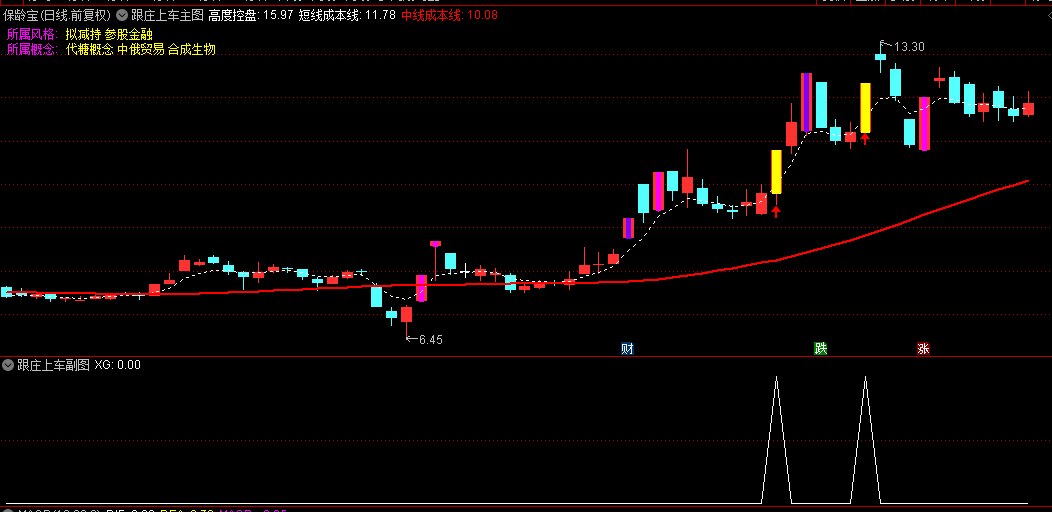Screen dimensions: 1052x512
Task: Open the dropdown arrow beside 保龄宝(日线.前复权)
Action: click(x=121, y=15)
